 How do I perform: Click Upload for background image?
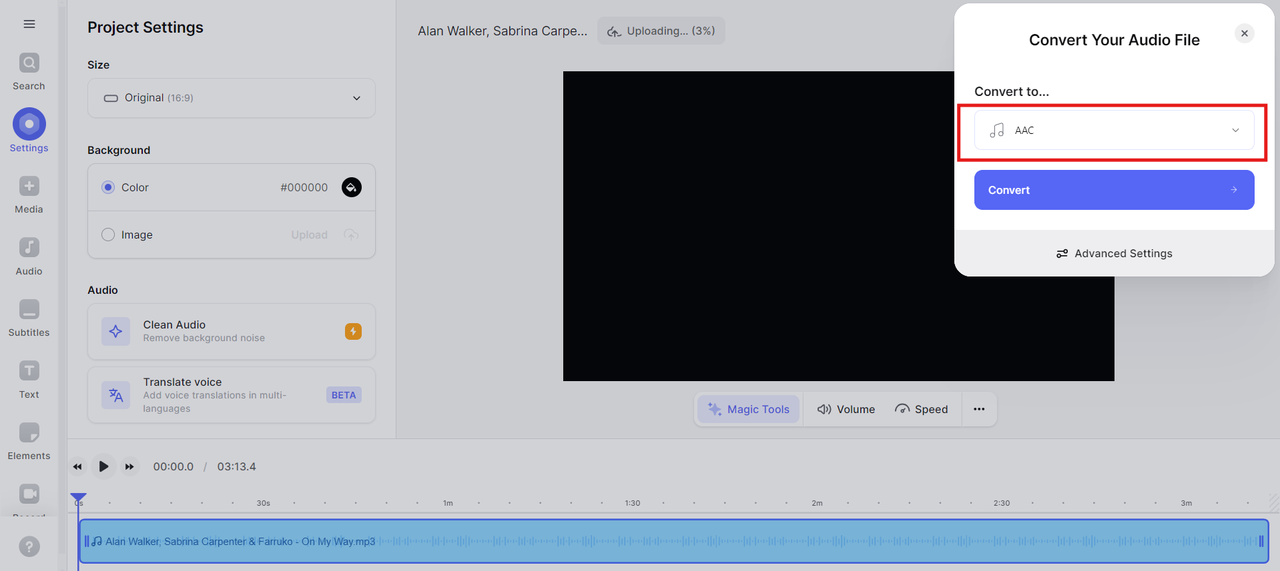pyautogui.click(x=309, y=235)
